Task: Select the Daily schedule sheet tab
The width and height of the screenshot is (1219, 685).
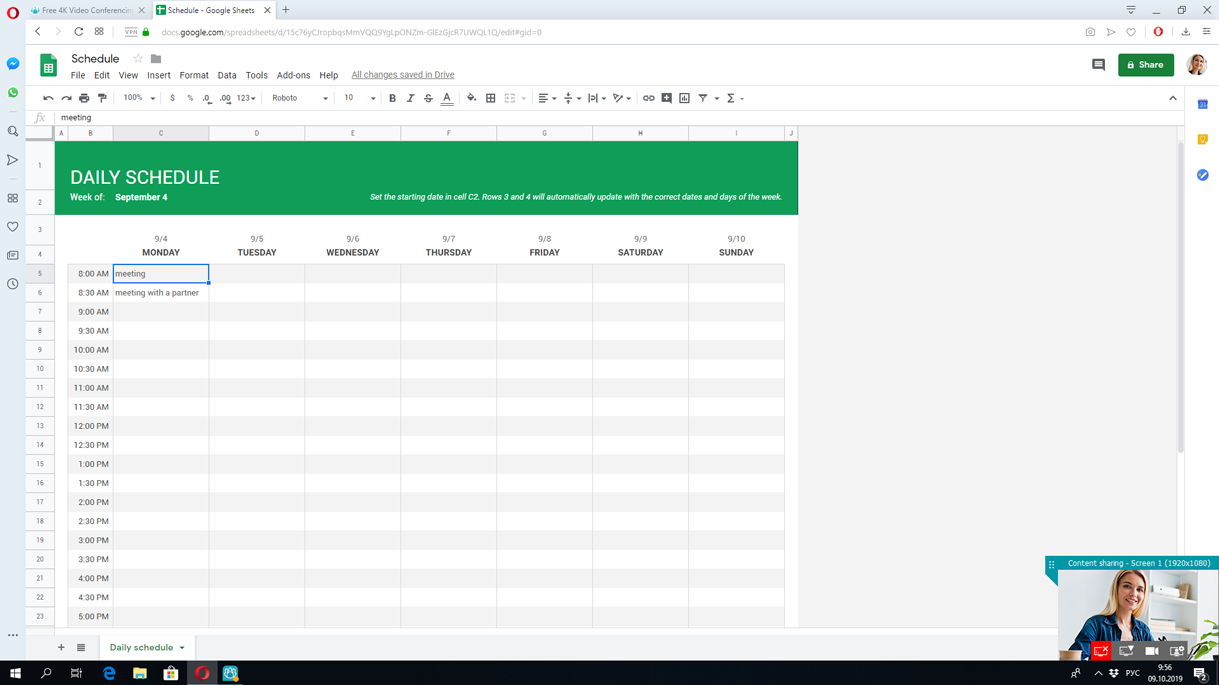Action: coord(141,648)
